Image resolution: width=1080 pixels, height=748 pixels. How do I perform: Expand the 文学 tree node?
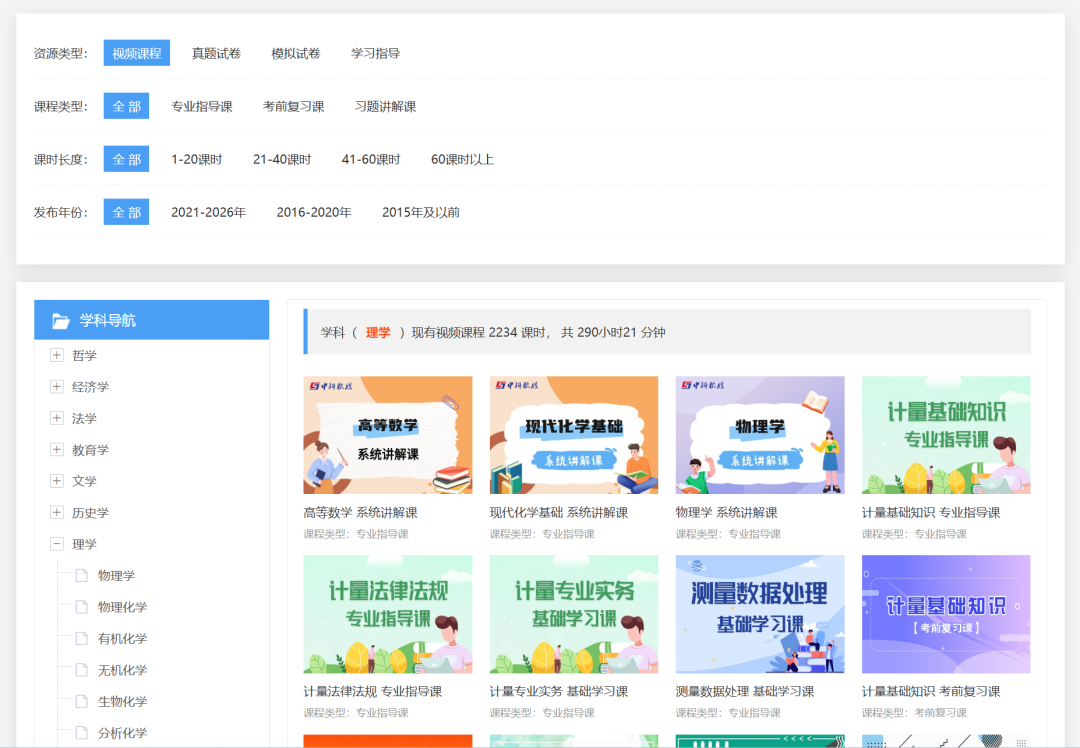pos(56,481)
